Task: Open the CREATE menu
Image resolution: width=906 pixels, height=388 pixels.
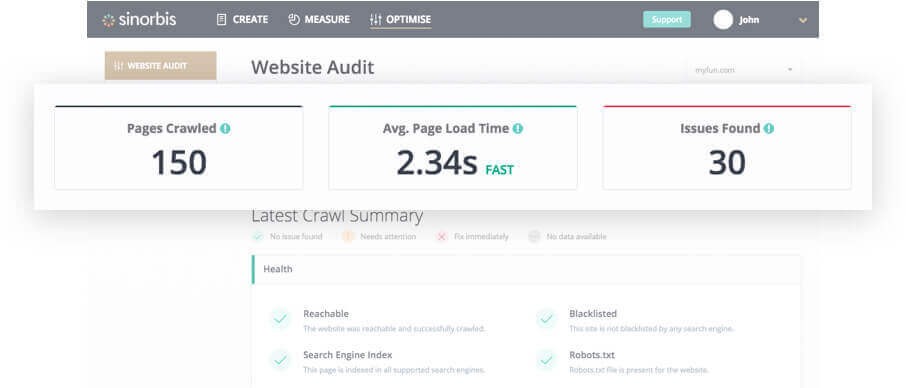Action: click(242, 20)
